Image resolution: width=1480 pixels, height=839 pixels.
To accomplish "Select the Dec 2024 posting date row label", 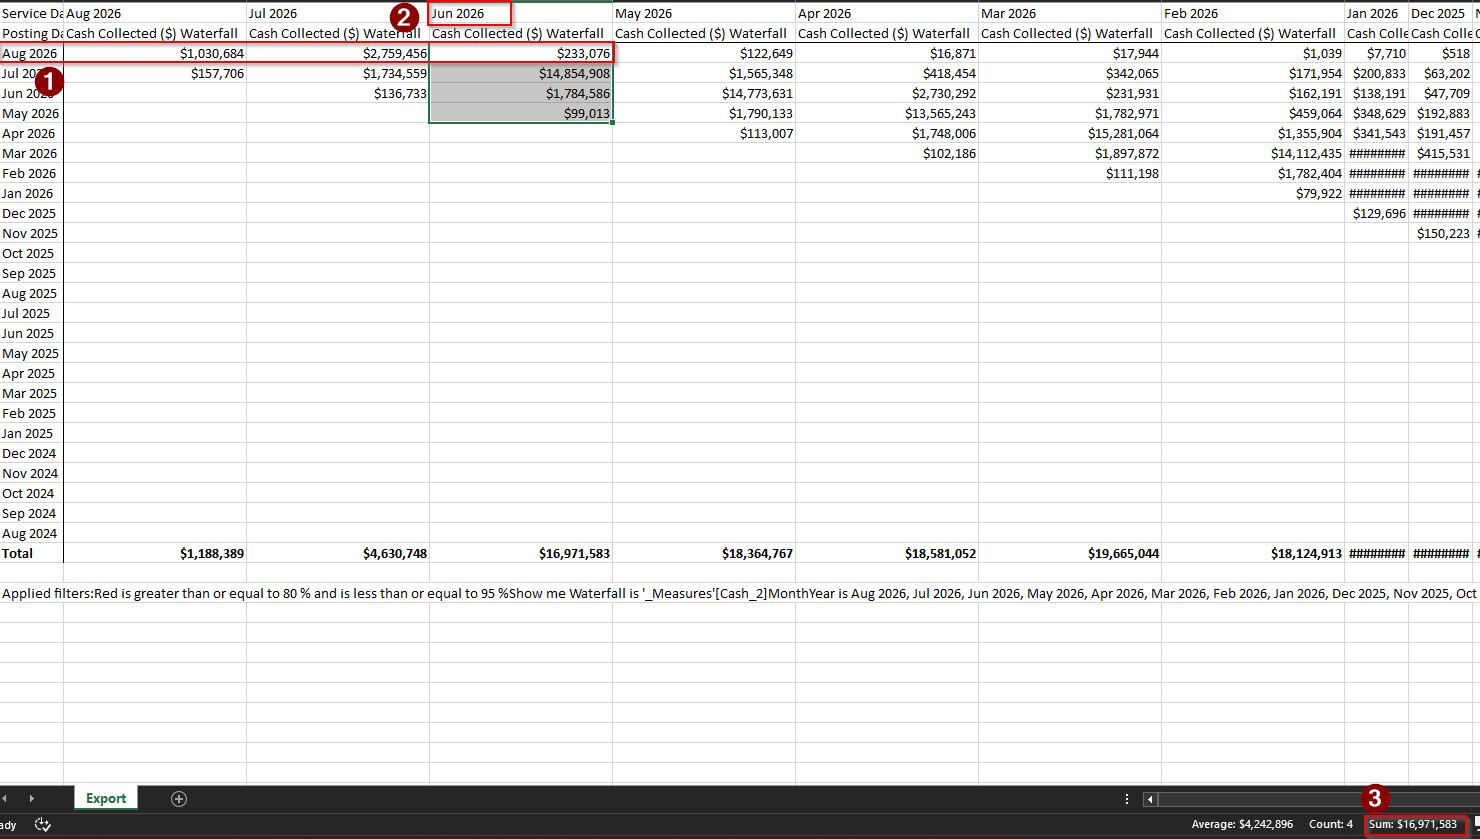I will (x=32, y=453).
